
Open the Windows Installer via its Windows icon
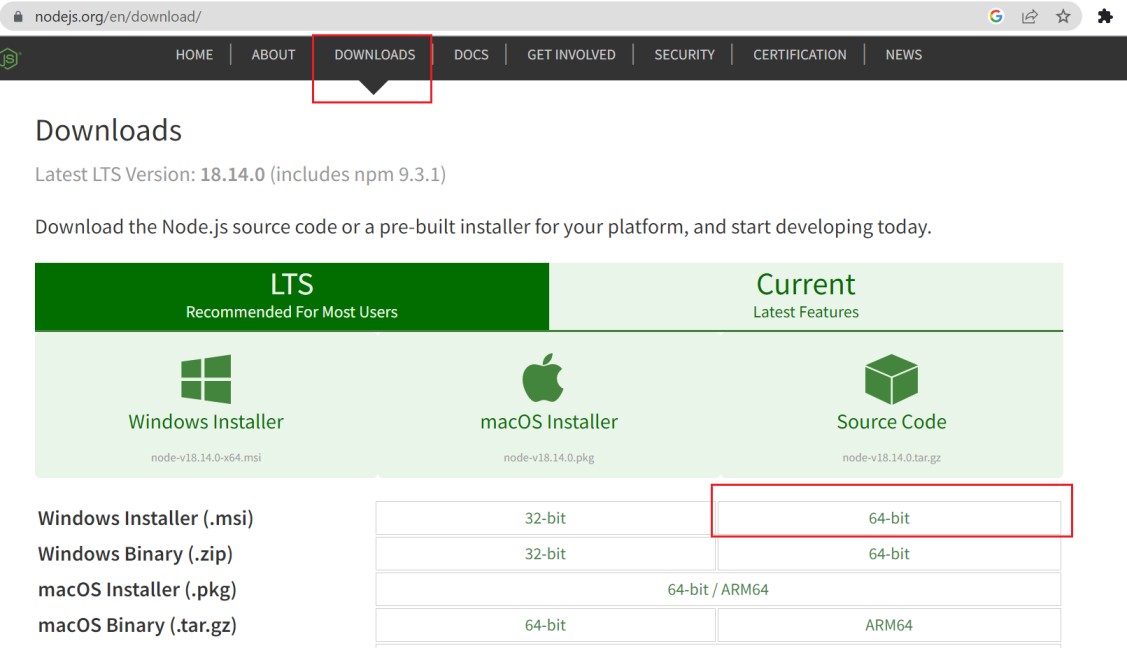pos(207,380)
